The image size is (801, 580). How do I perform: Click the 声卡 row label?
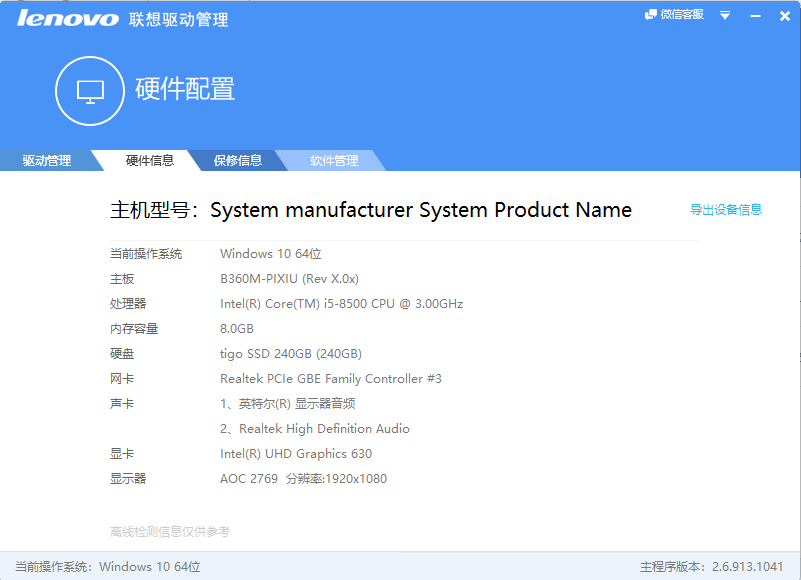tap(122, 404)
